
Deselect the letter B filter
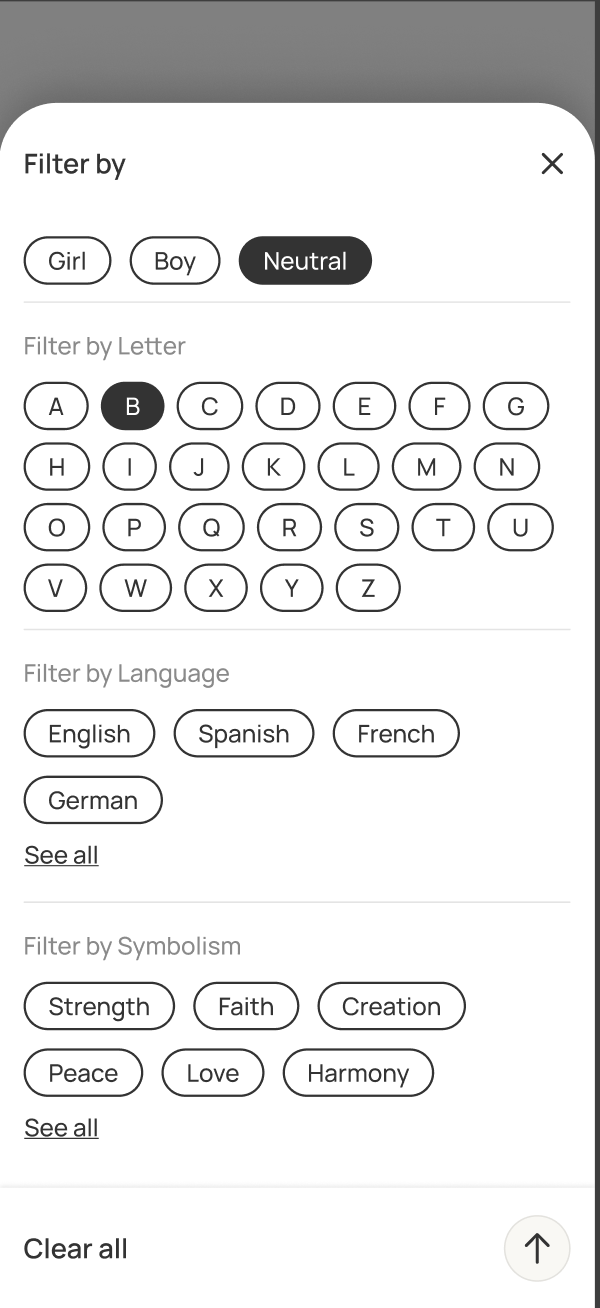(132, 407)
